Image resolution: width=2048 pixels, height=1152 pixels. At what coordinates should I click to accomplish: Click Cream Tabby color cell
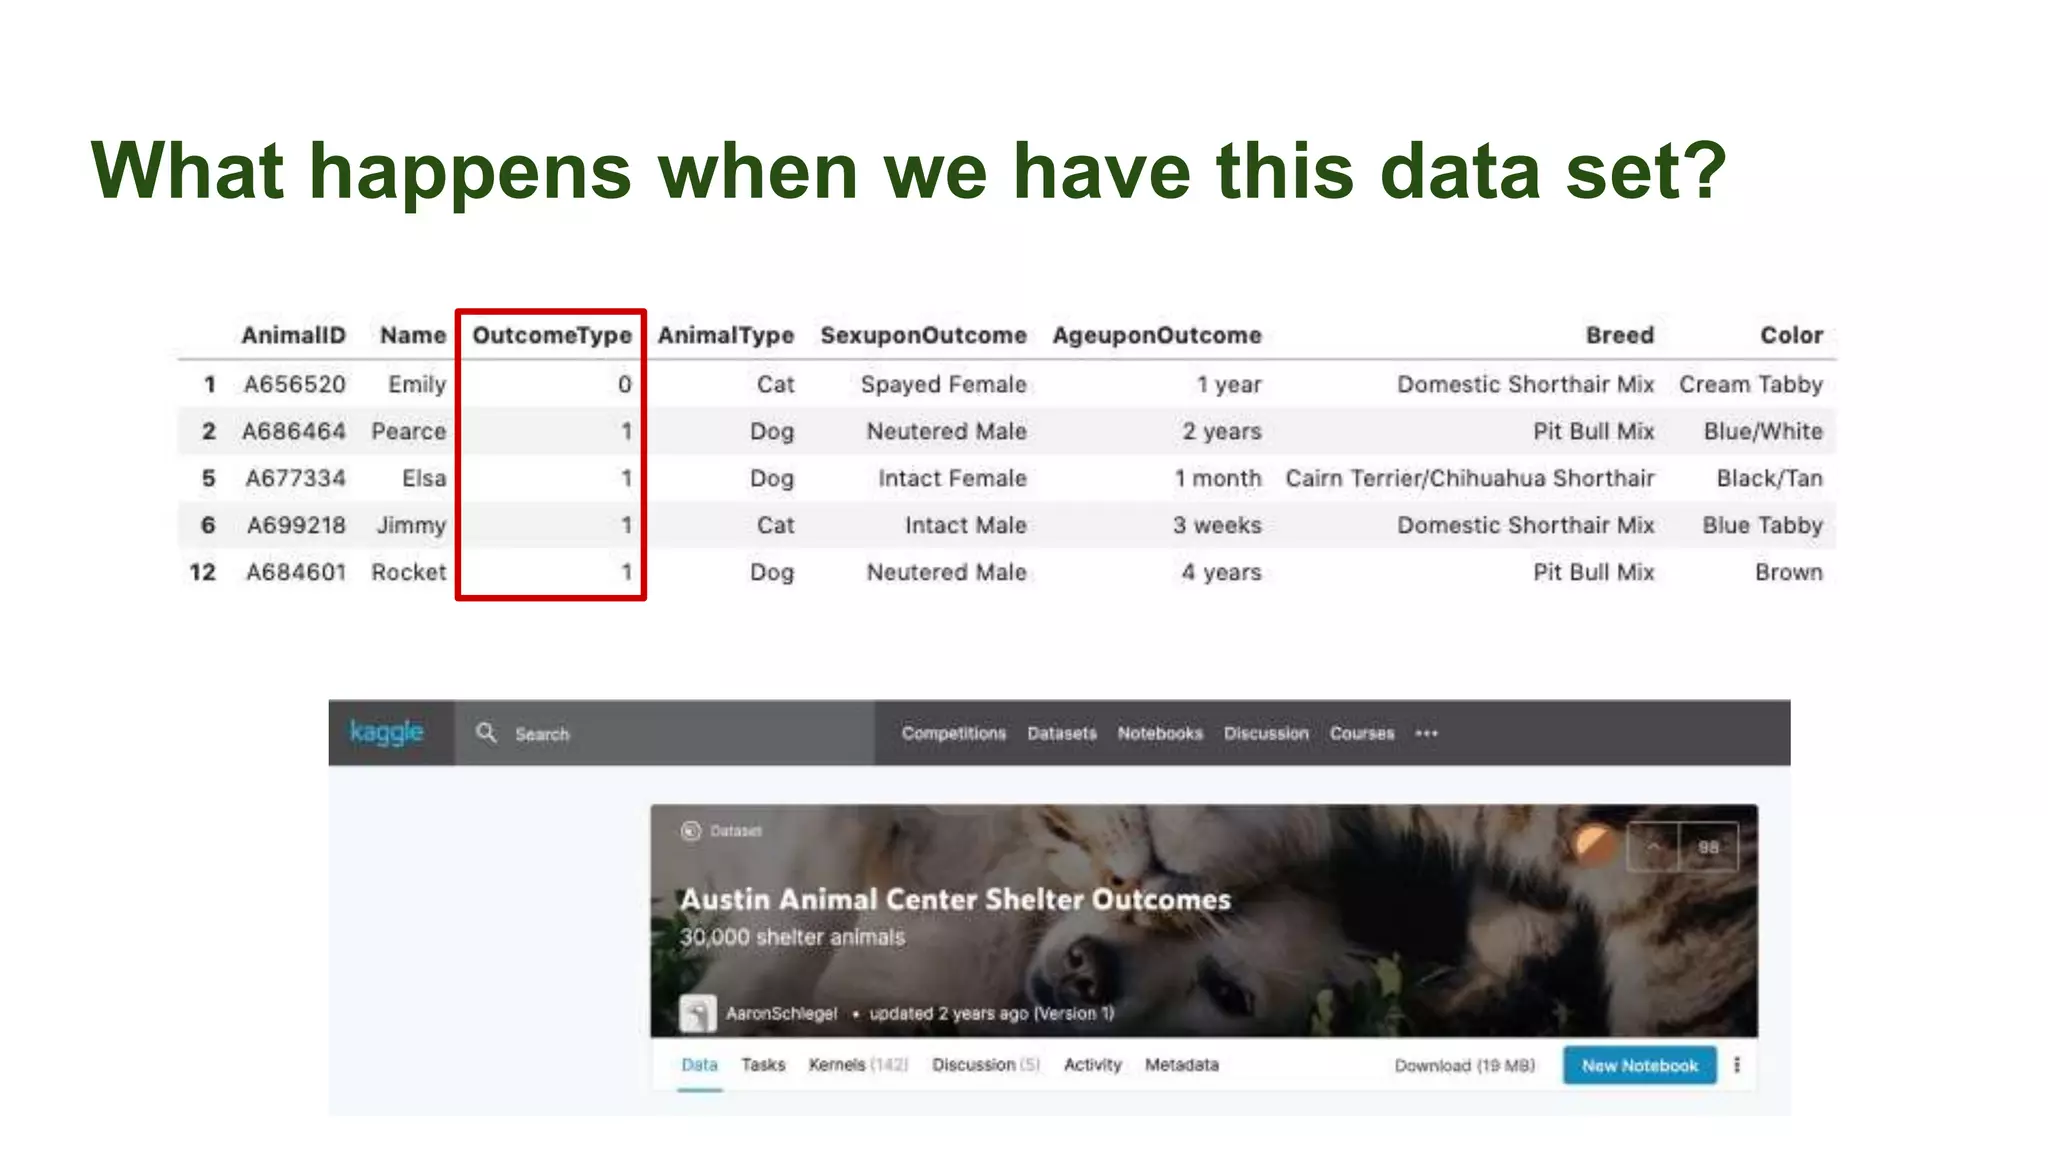pos(1751,385)
